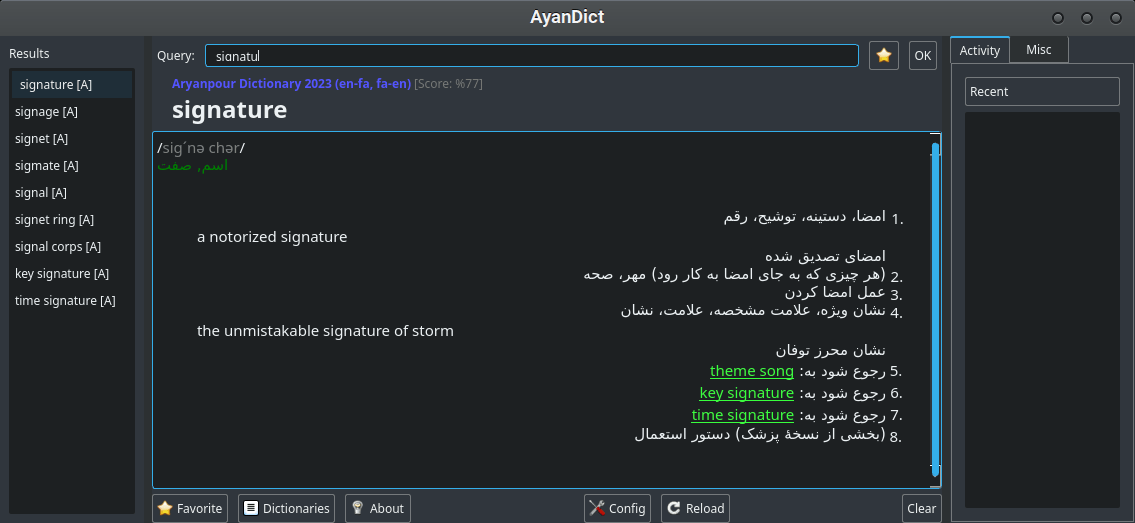
Task: Open Config settings
Action: (617, 509)
